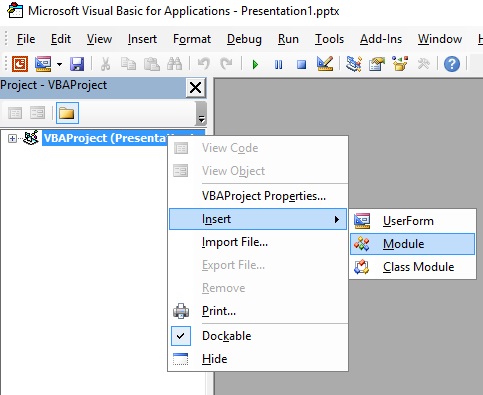Click the blue Help question mark icon

click(452, 64)
